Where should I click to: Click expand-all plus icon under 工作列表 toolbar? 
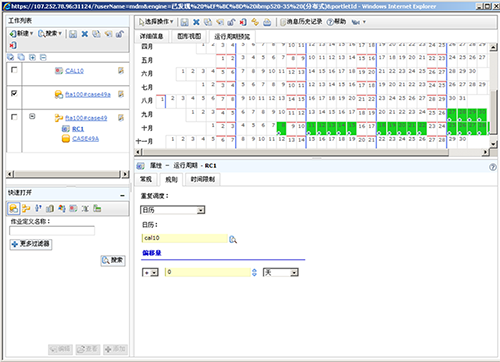pos(32,57)
